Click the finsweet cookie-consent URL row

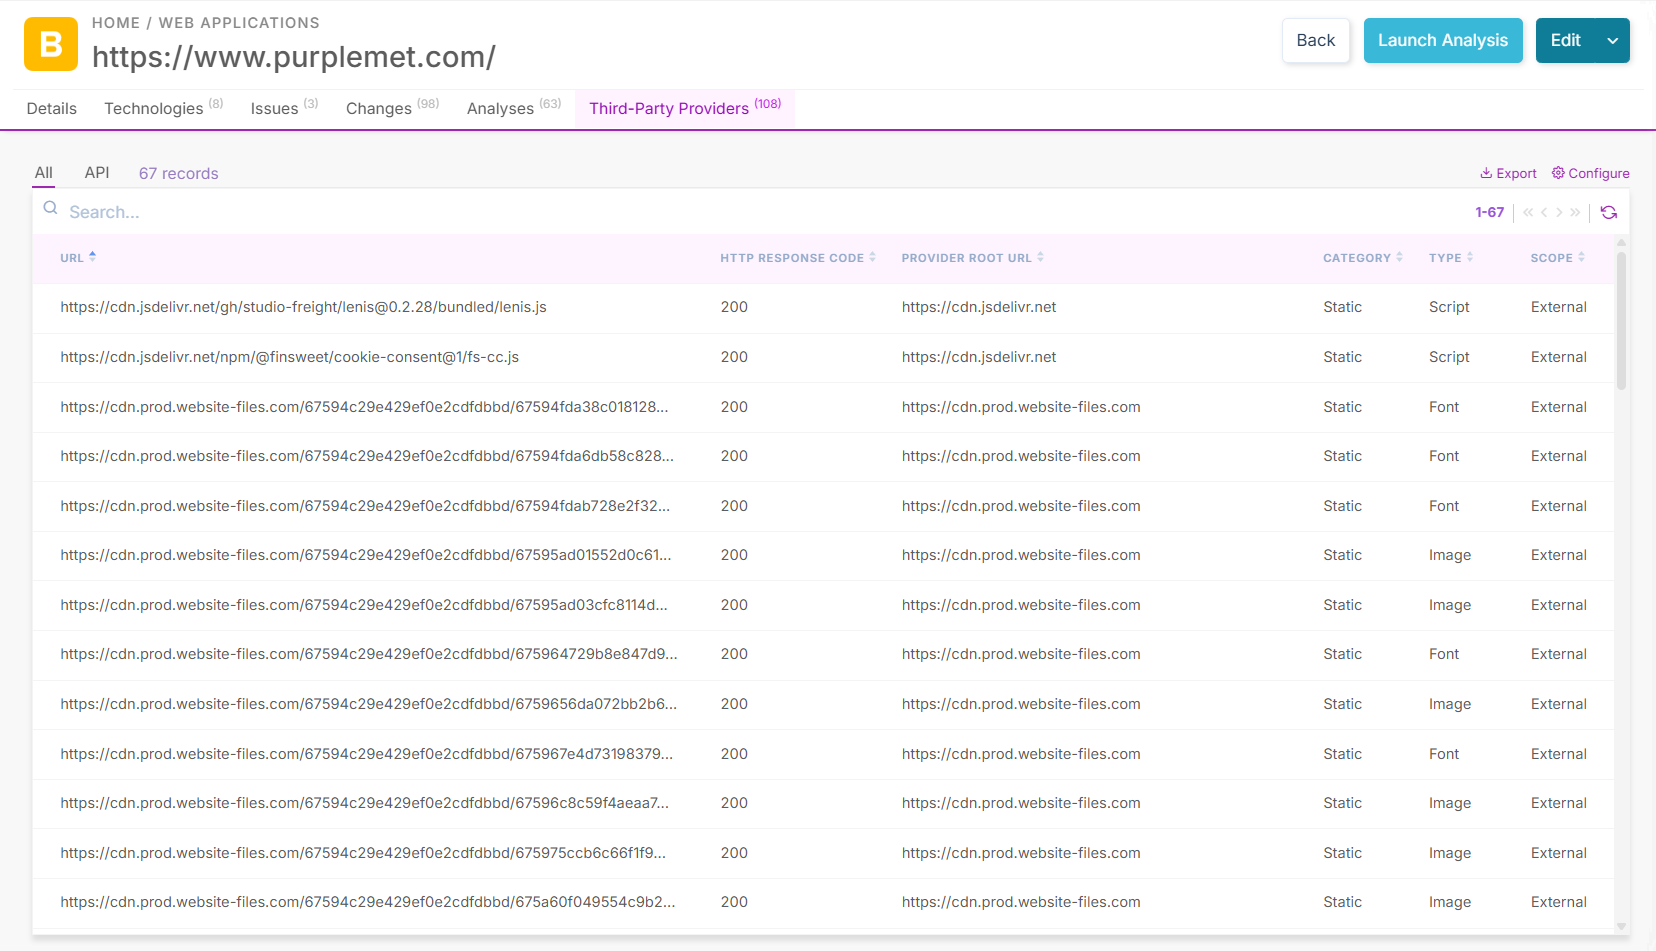point(289,357)
